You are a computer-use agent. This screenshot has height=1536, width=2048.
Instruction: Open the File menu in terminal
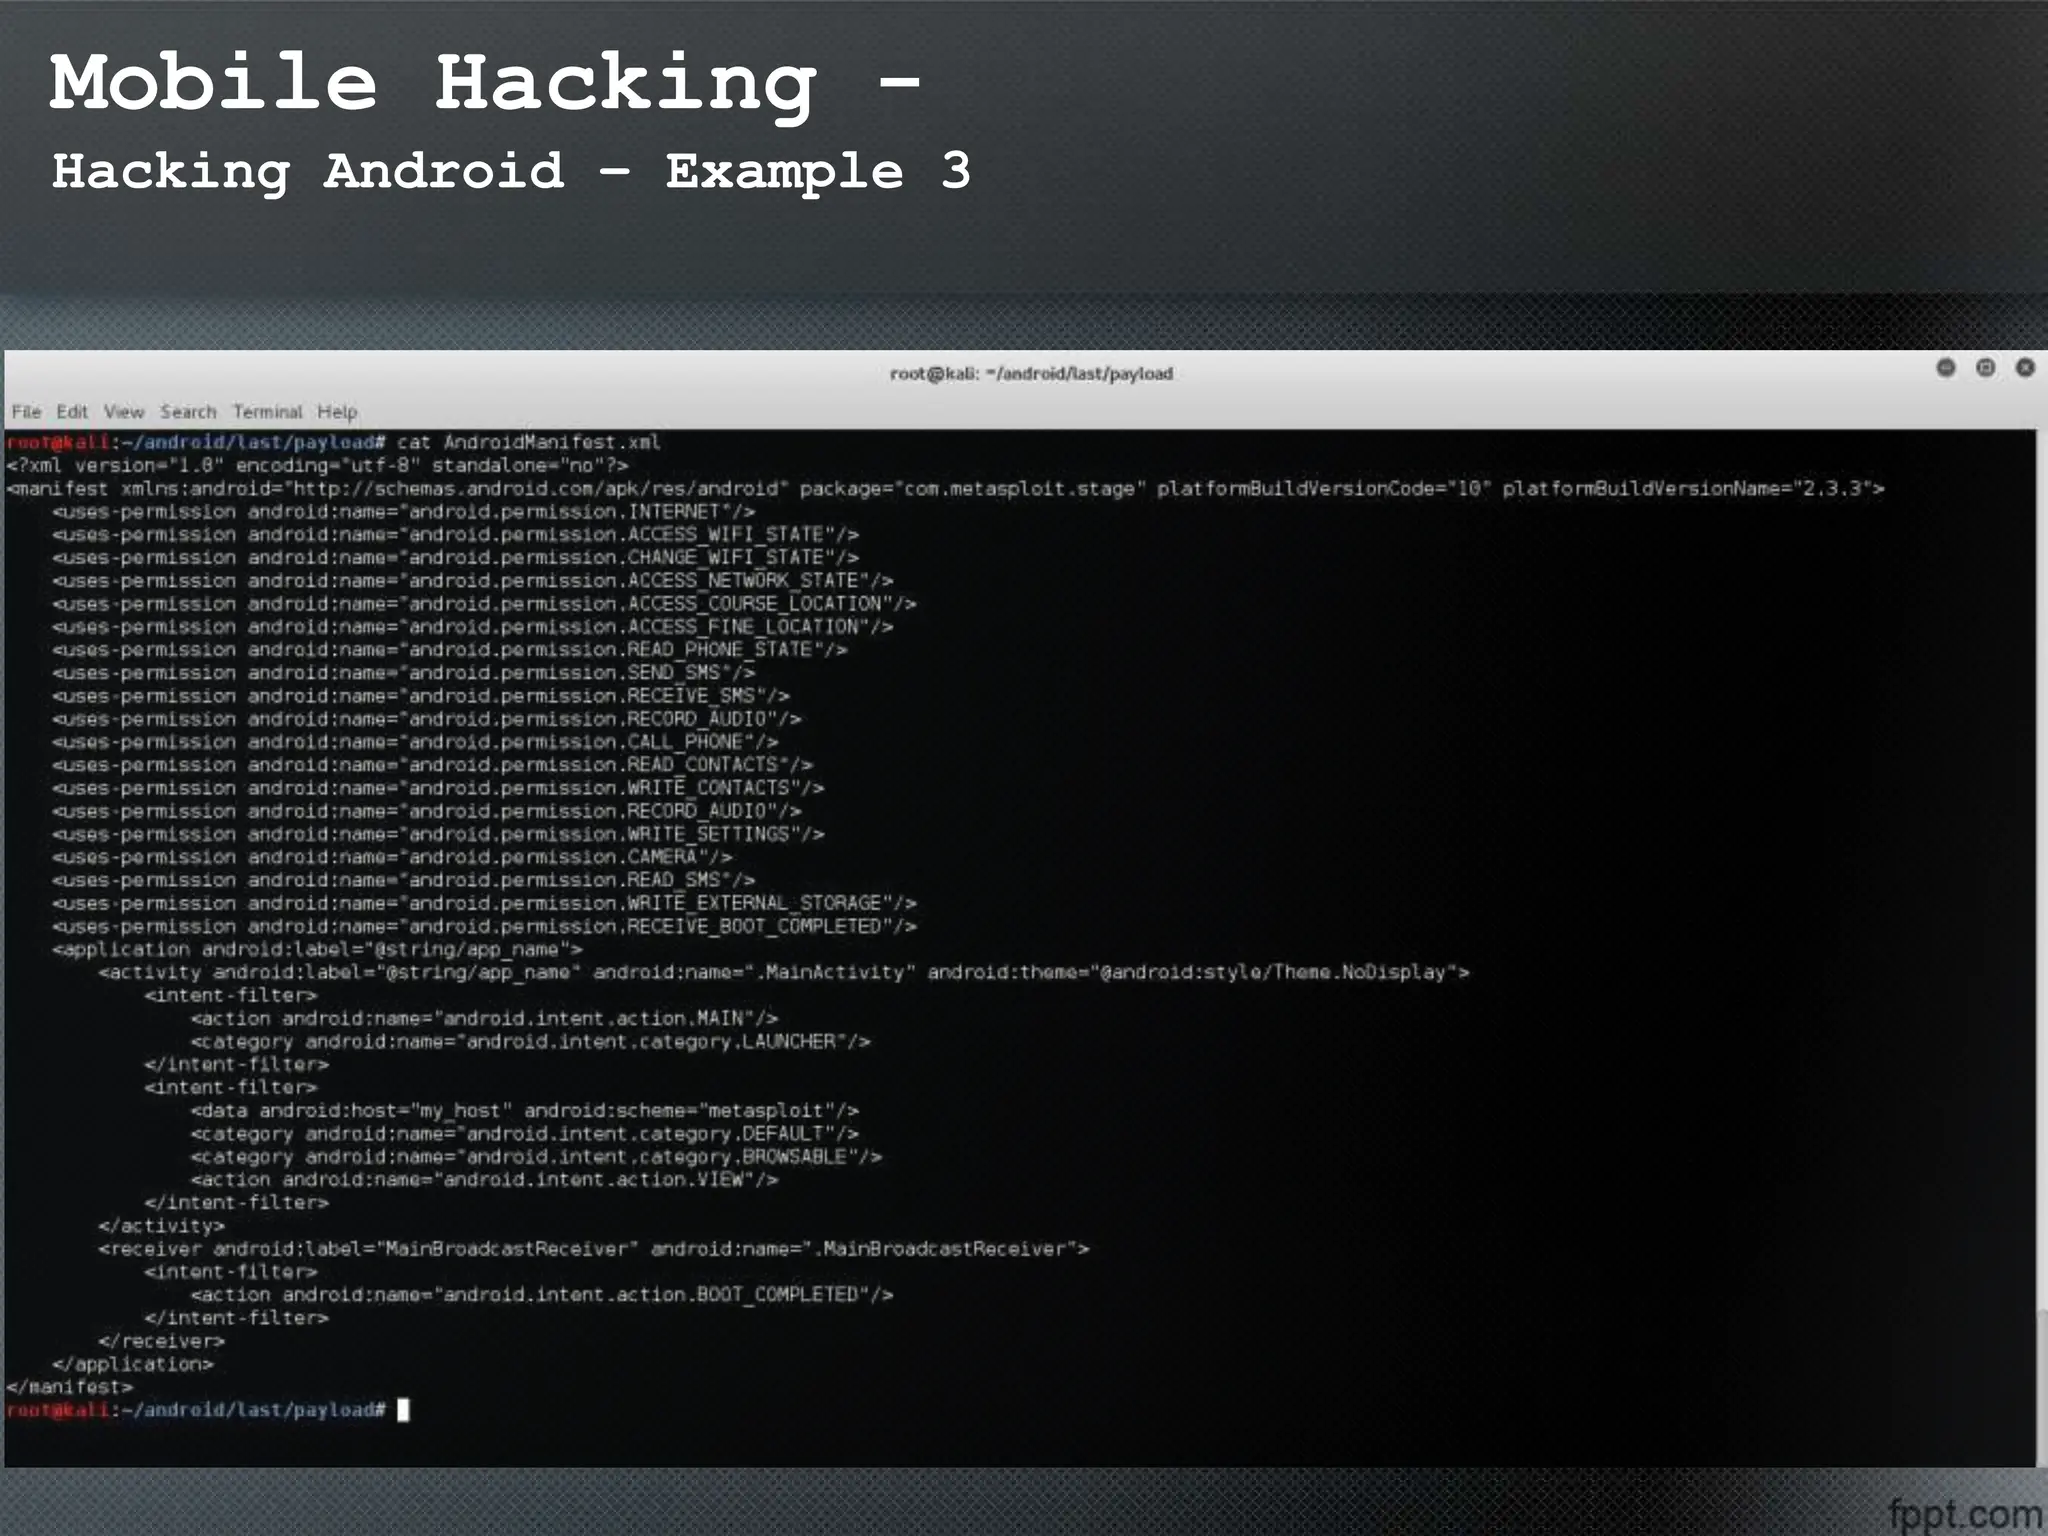[x=26, y=412]
